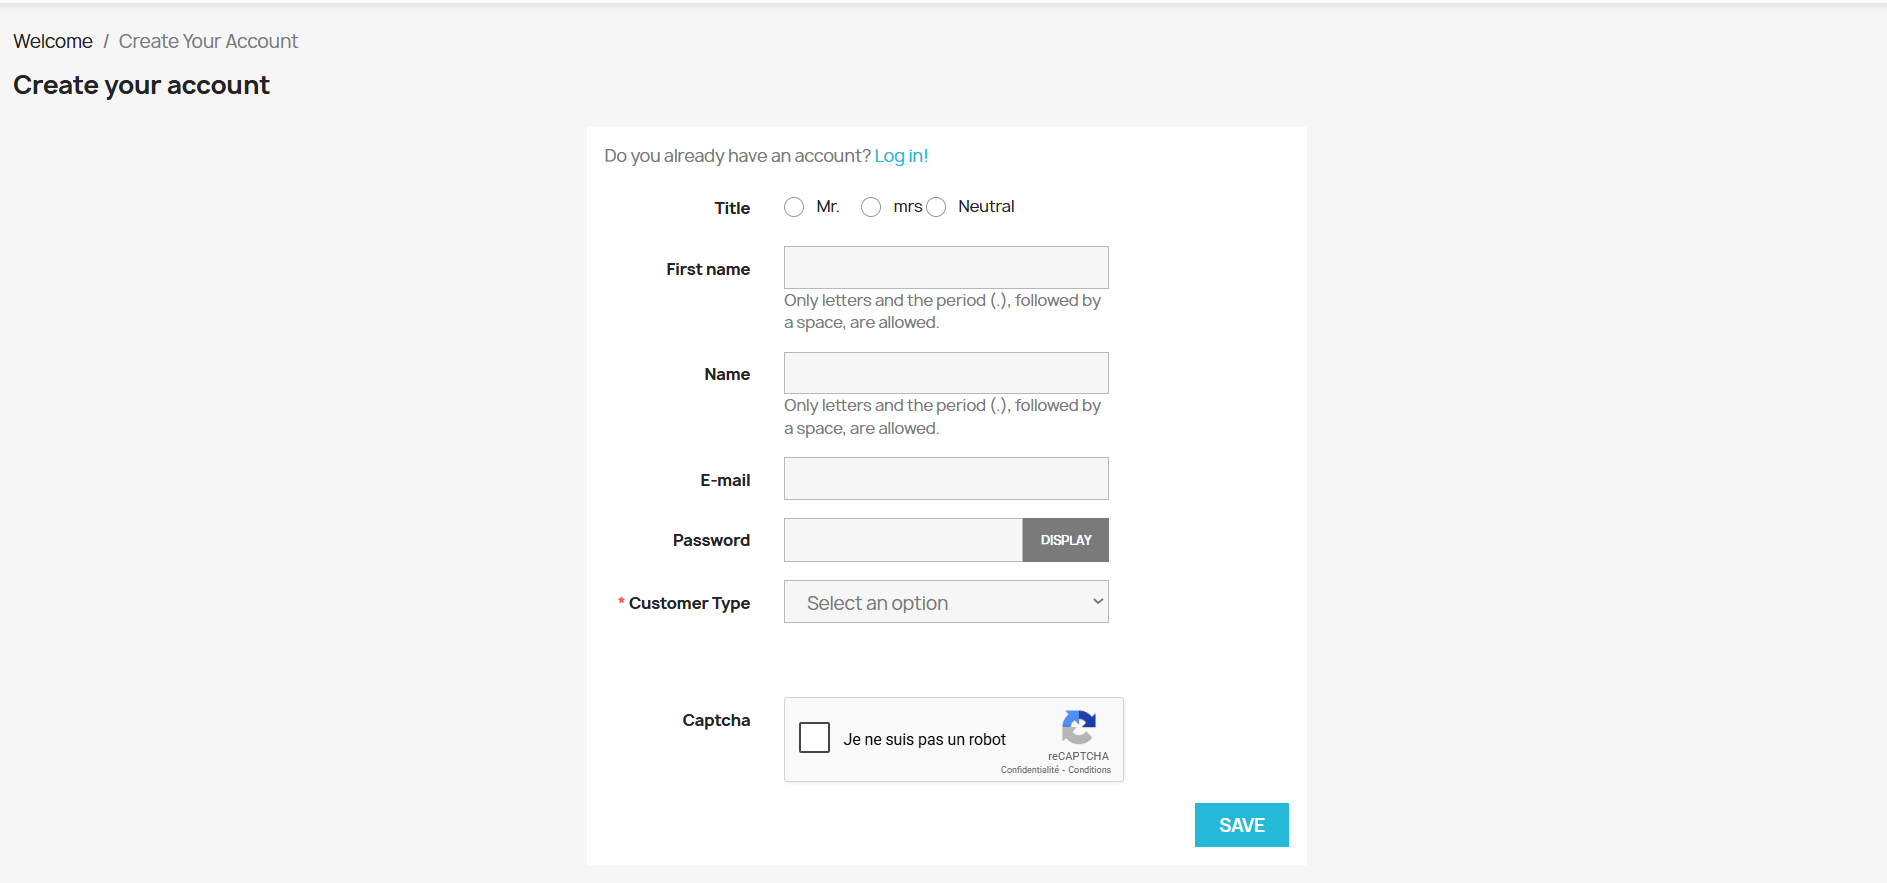The height and width of the screenshot is (883, 1887).
Task: Follow the 'Log in!' link
Action: (901, 156)
